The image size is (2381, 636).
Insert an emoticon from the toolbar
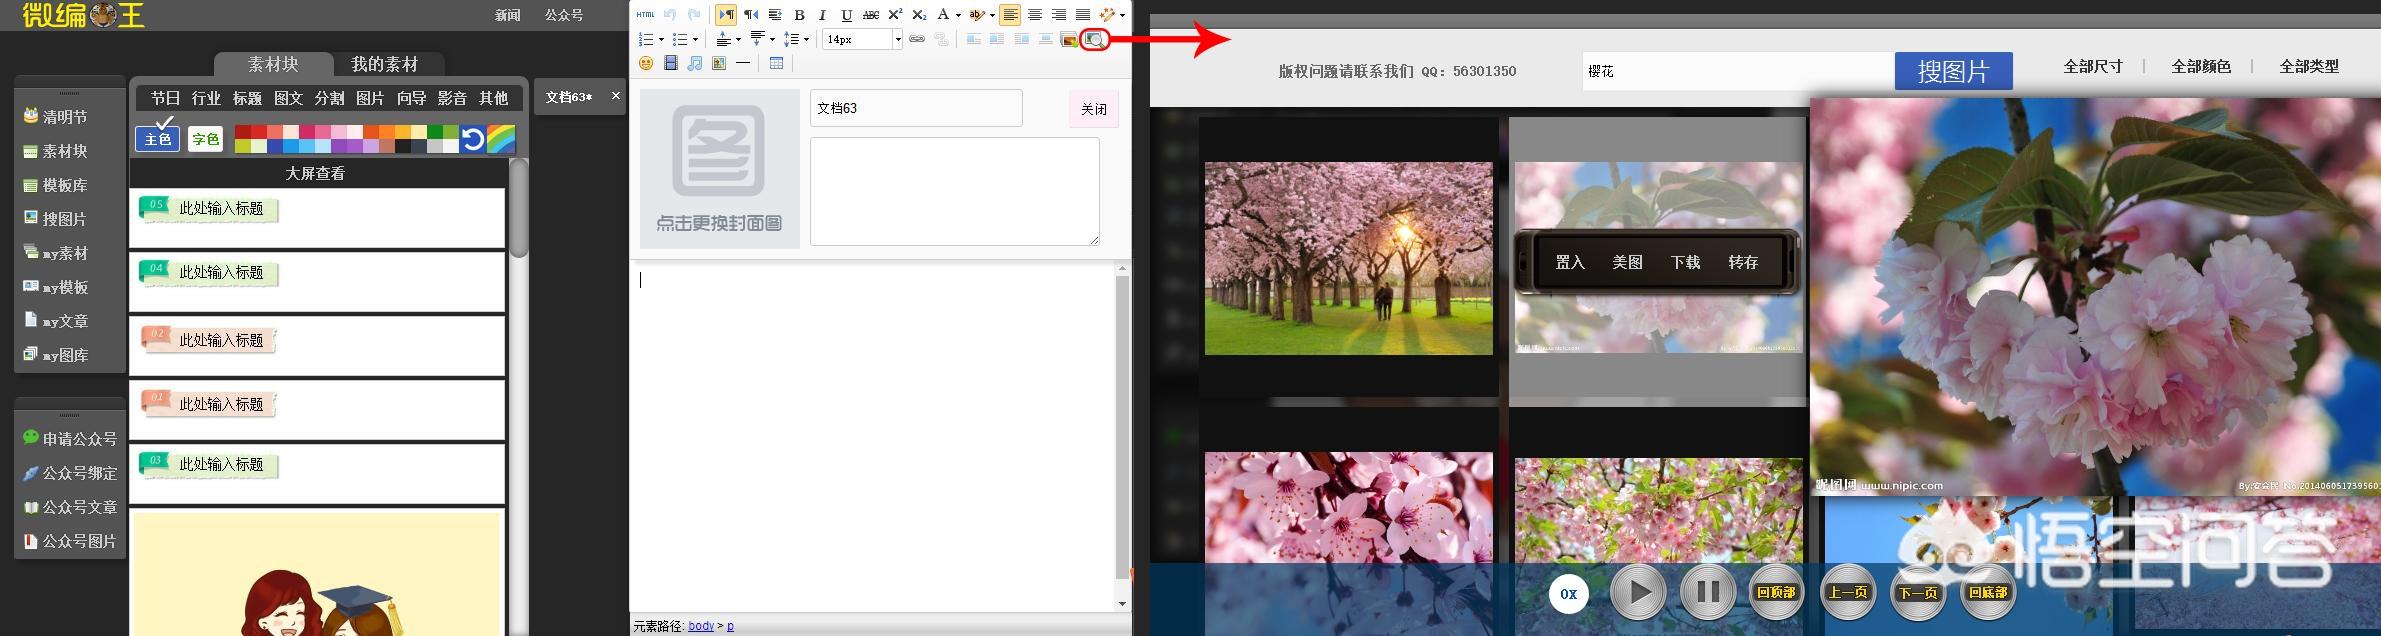(646, 64)
